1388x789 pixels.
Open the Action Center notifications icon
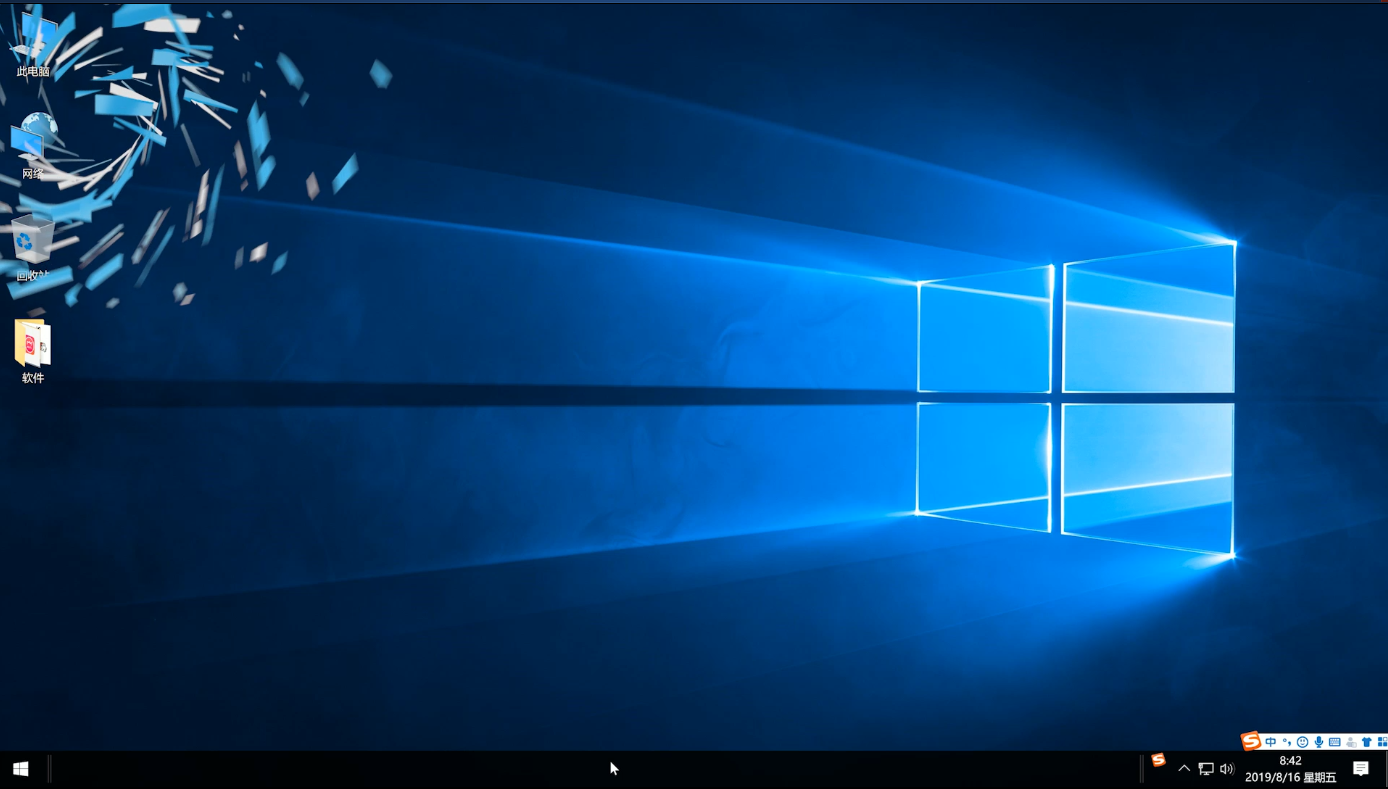(x=1361, y=769)
